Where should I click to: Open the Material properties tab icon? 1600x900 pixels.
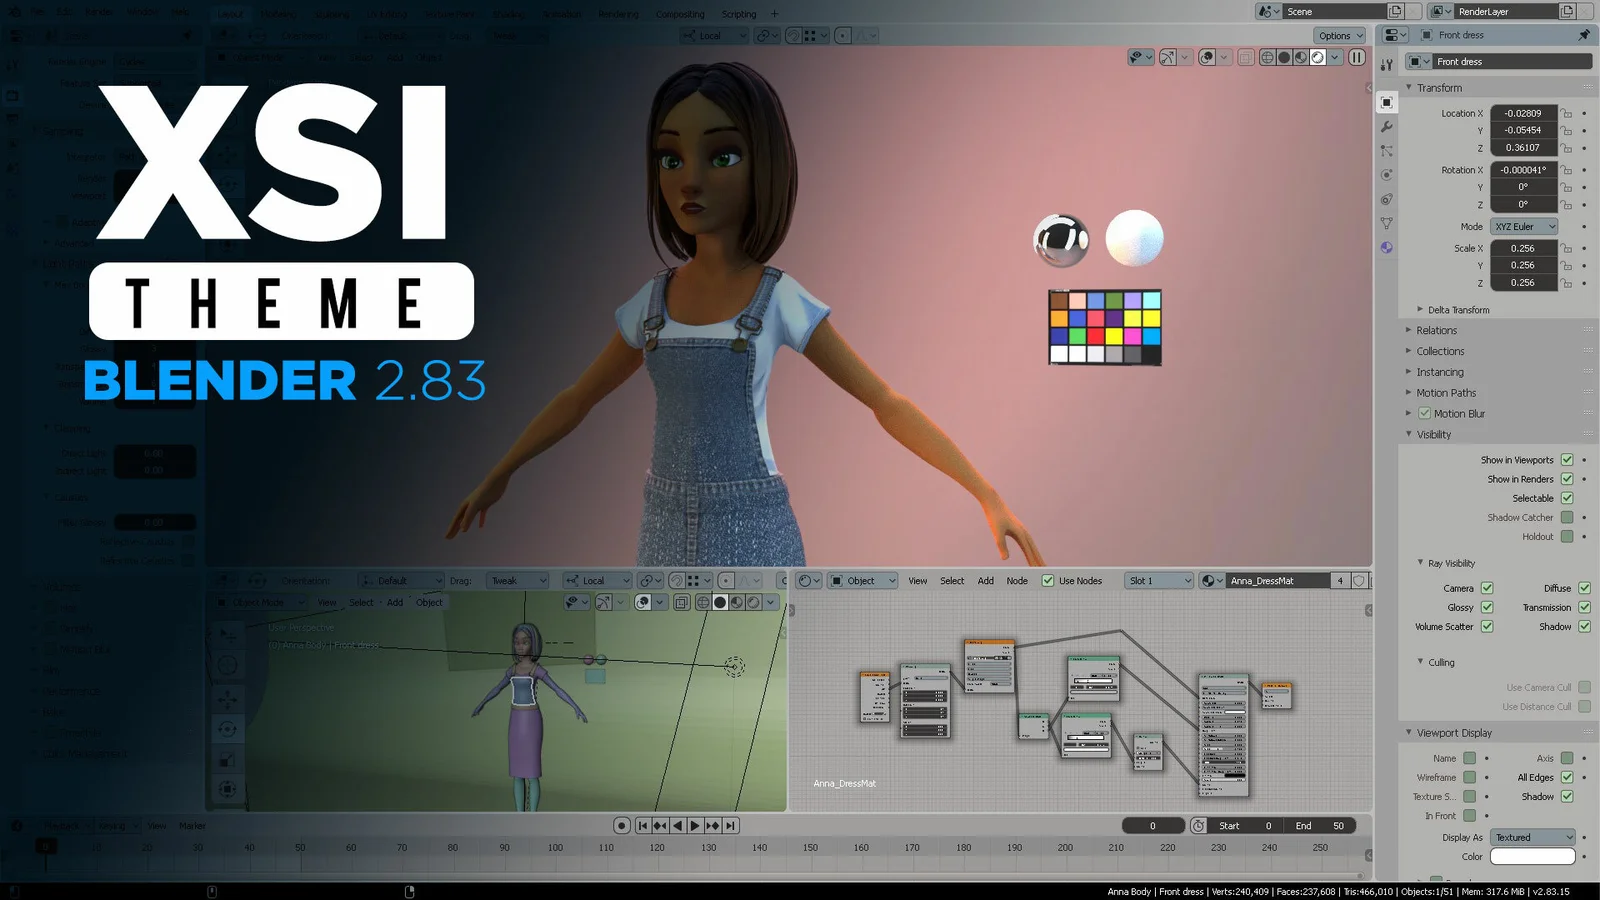tap(1386, 248)
